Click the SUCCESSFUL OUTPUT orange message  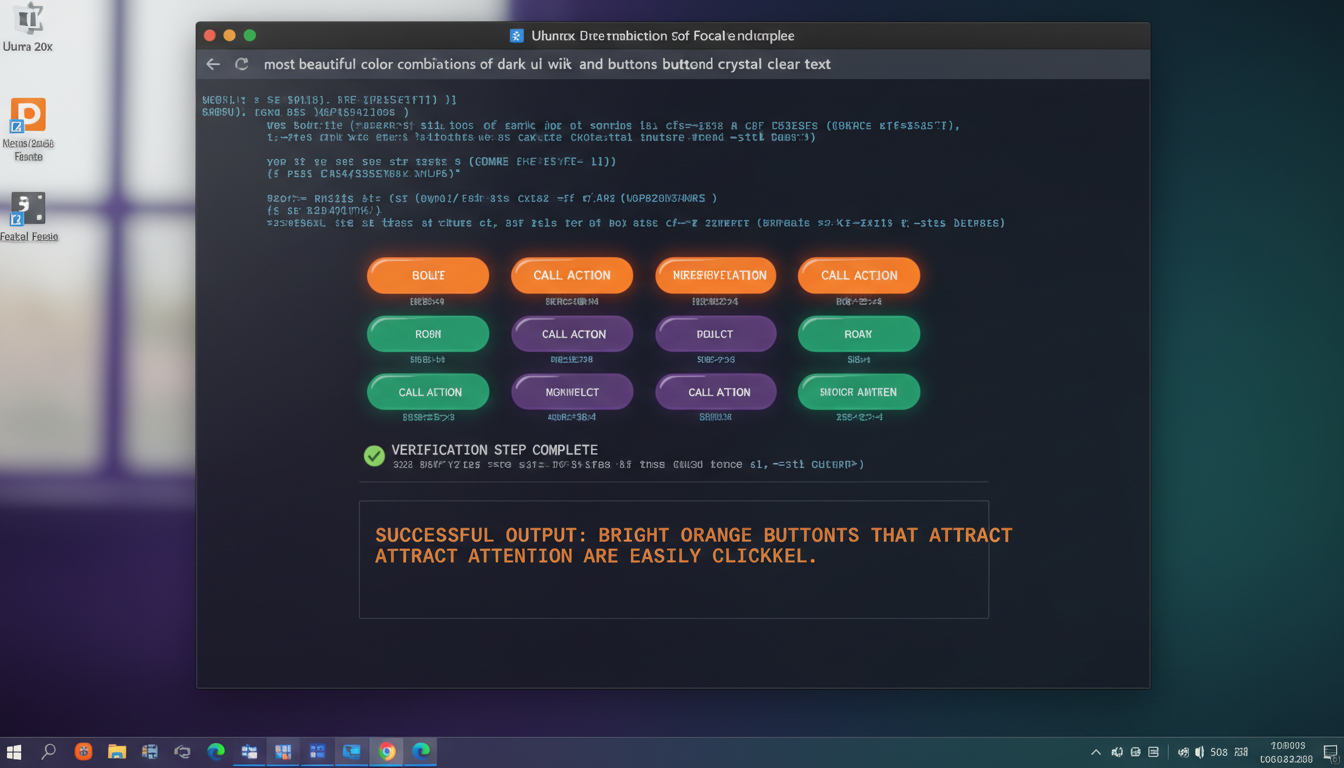pyautogui.click(x=694, y=545)
